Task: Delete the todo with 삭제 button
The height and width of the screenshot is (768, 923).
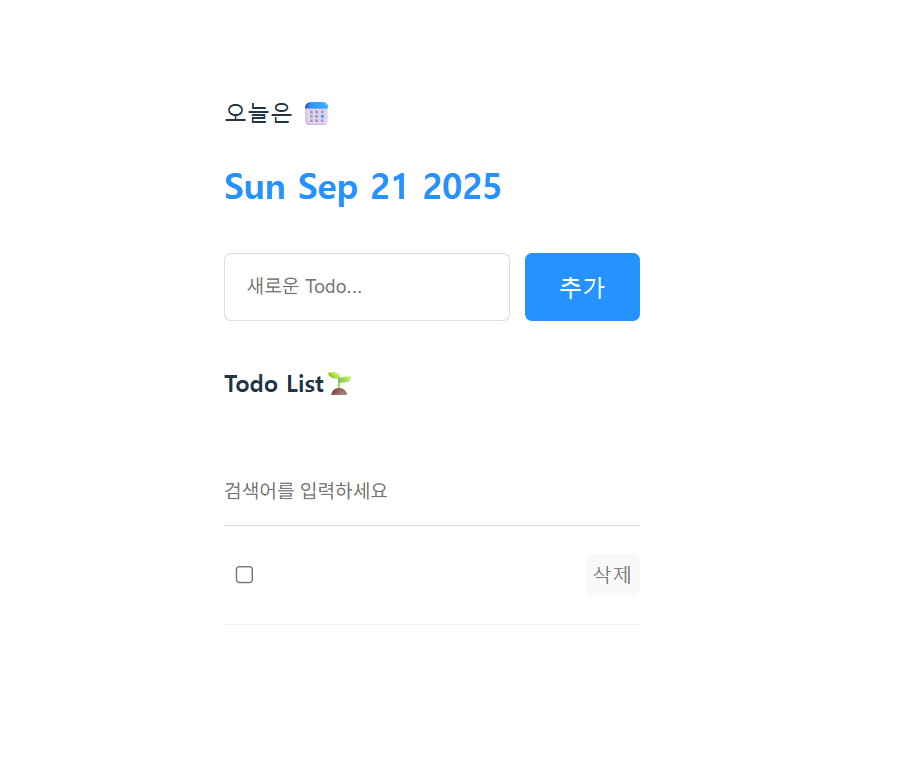Action: [x=612, y=574]
